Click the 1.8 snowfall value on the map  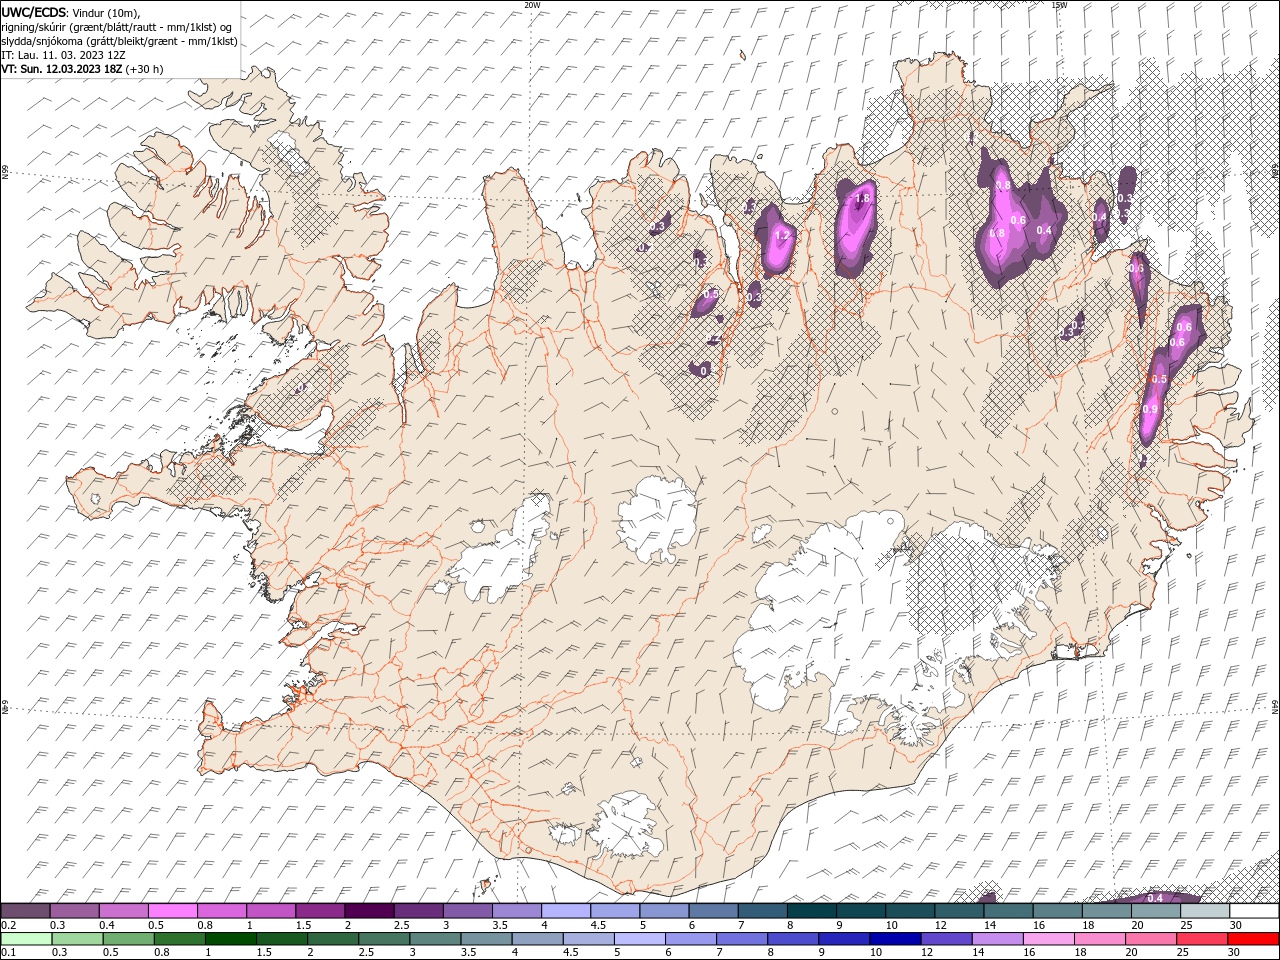(863, 199)
